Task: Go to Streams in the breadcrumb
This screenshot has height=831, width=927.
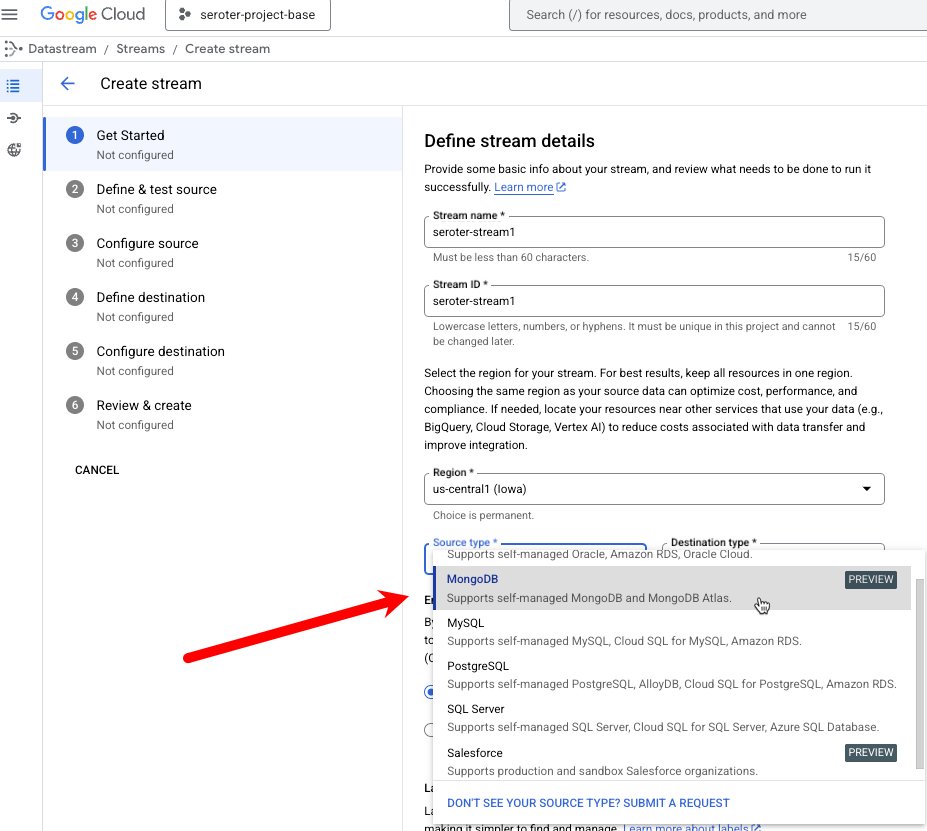Action: tap(140, 48)
